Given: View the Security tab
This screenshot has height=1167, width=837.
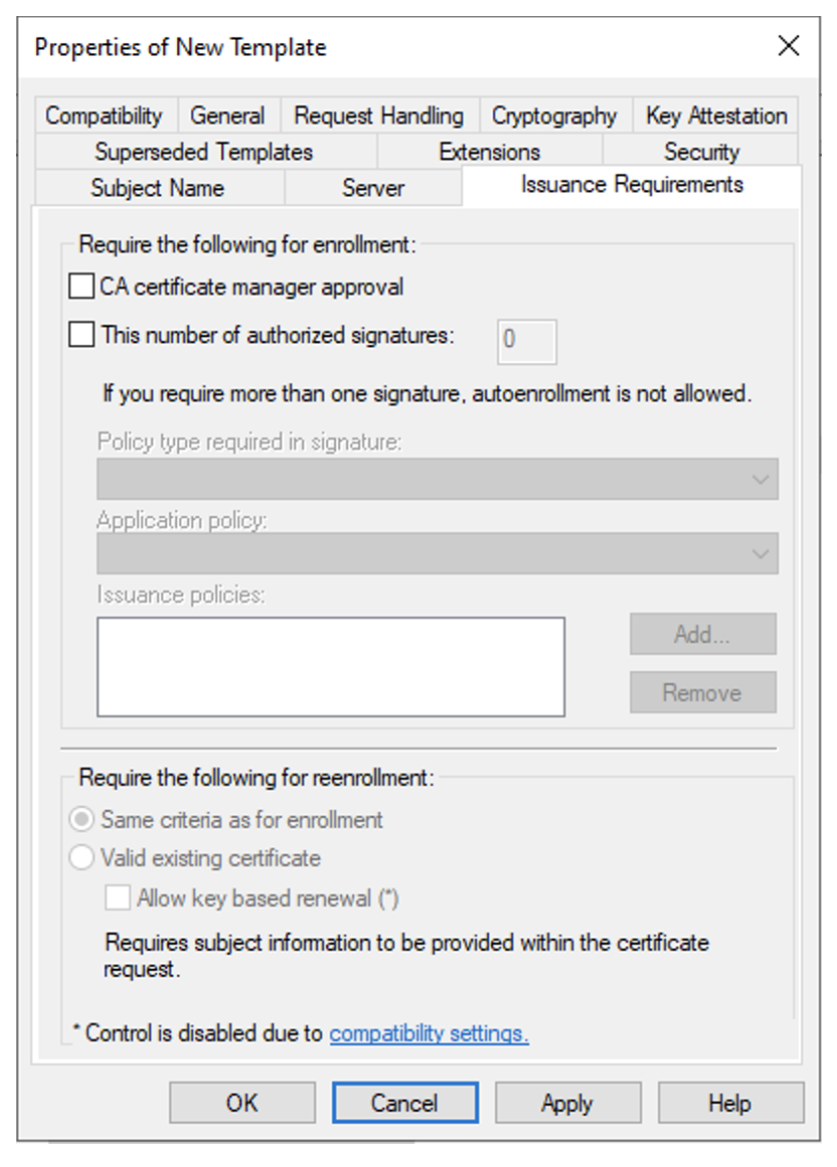Looking at the screenshot, I should click(x=701, y=152).
